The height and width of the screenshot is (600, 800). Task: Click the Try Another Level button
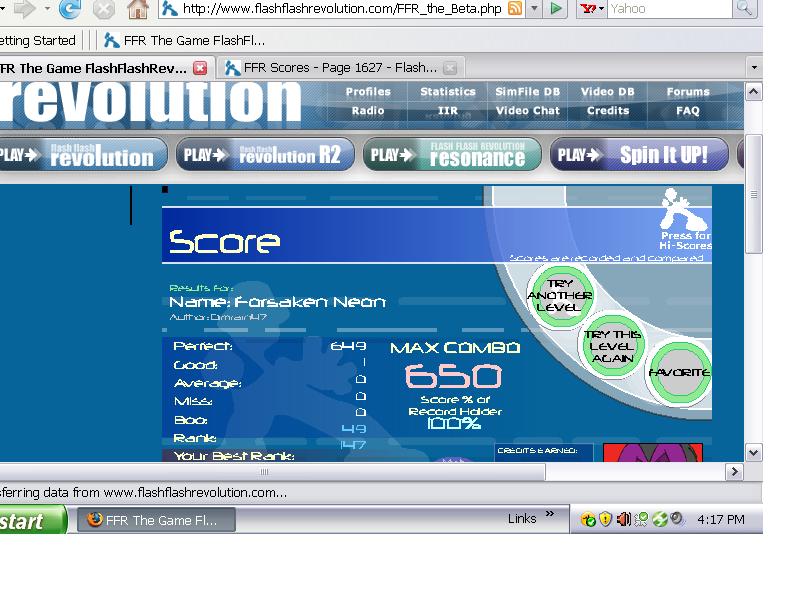tap(560, 296)
